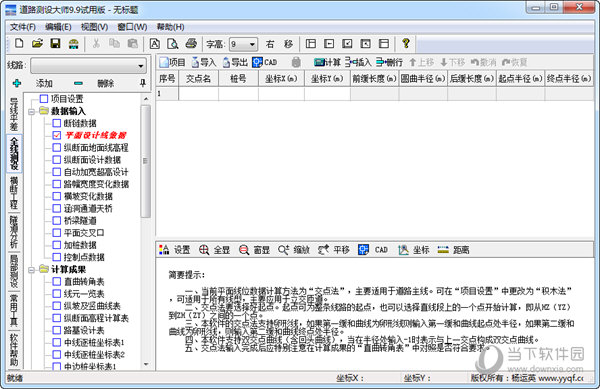
Task: Open the 字高 font height dropdown
Action: tap(243, 44)
